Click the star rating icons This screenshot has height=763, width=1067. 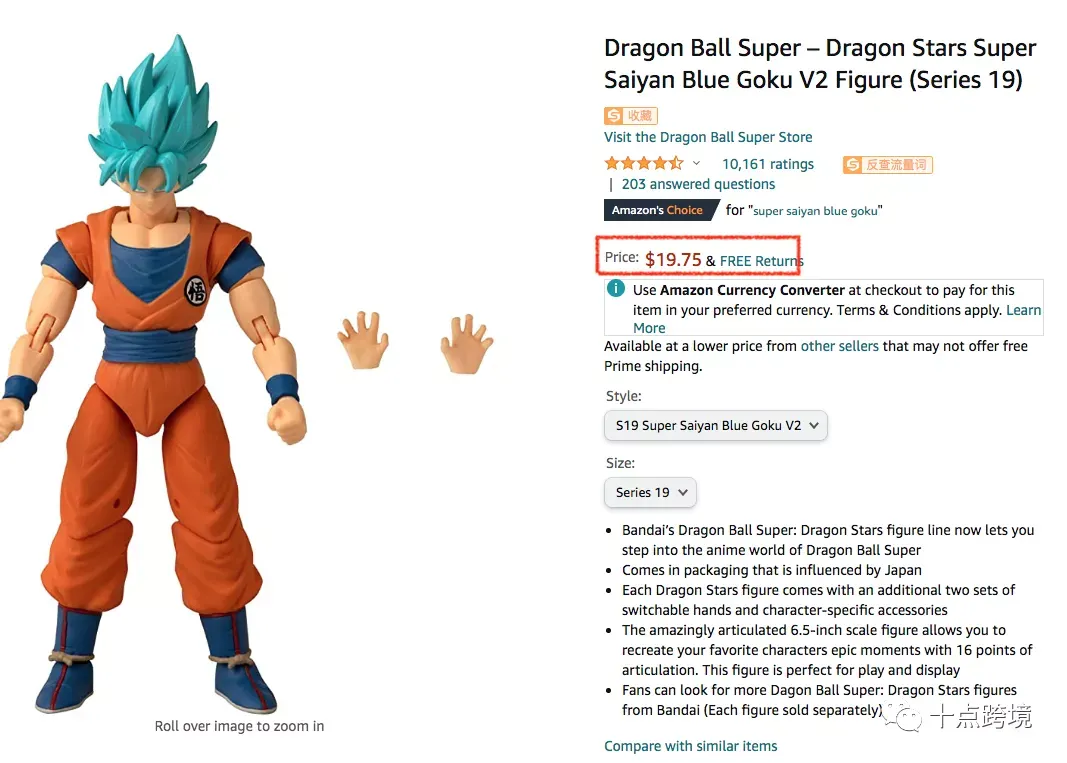[x=644, y=163]
